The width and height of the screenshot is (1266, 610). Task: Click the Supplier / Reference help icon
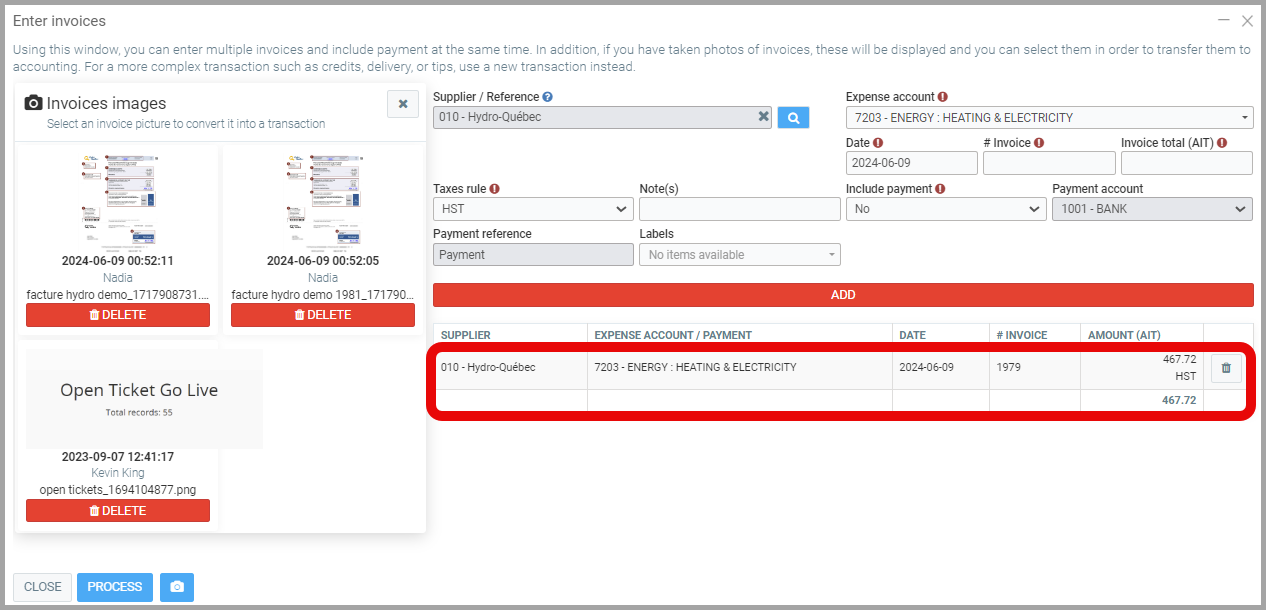coord(547,97)
